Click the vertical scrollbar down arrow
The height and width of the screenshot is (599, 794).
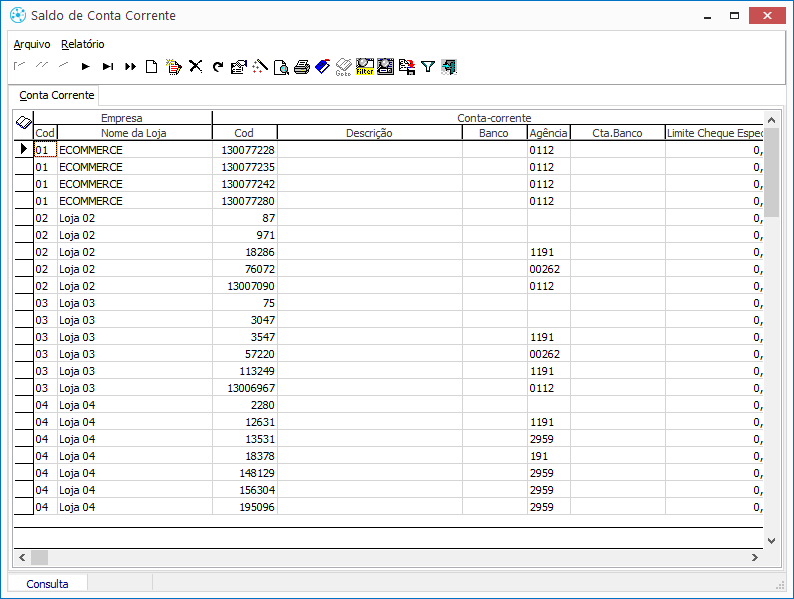coord(771,540)
